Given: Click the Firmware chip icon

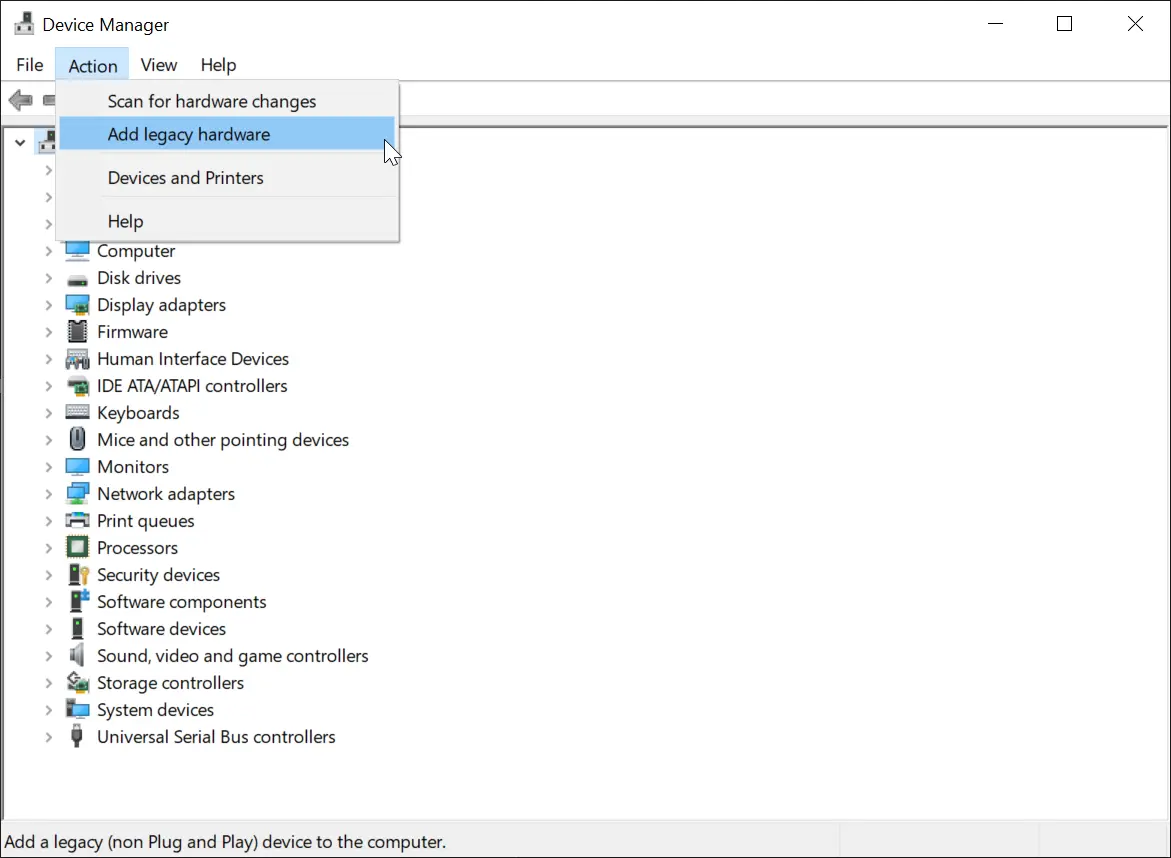Looking at the screenshot, I should coord(77,332).
